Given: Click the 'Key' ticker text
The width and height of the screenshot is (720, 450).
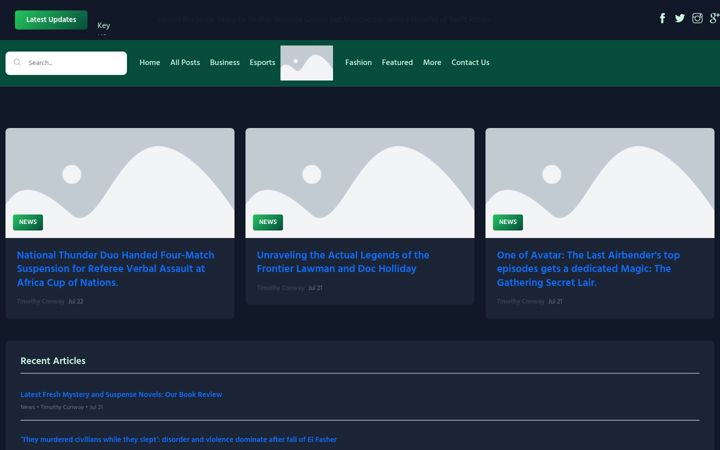Looking at the screenshot, I should coord(103,26).
